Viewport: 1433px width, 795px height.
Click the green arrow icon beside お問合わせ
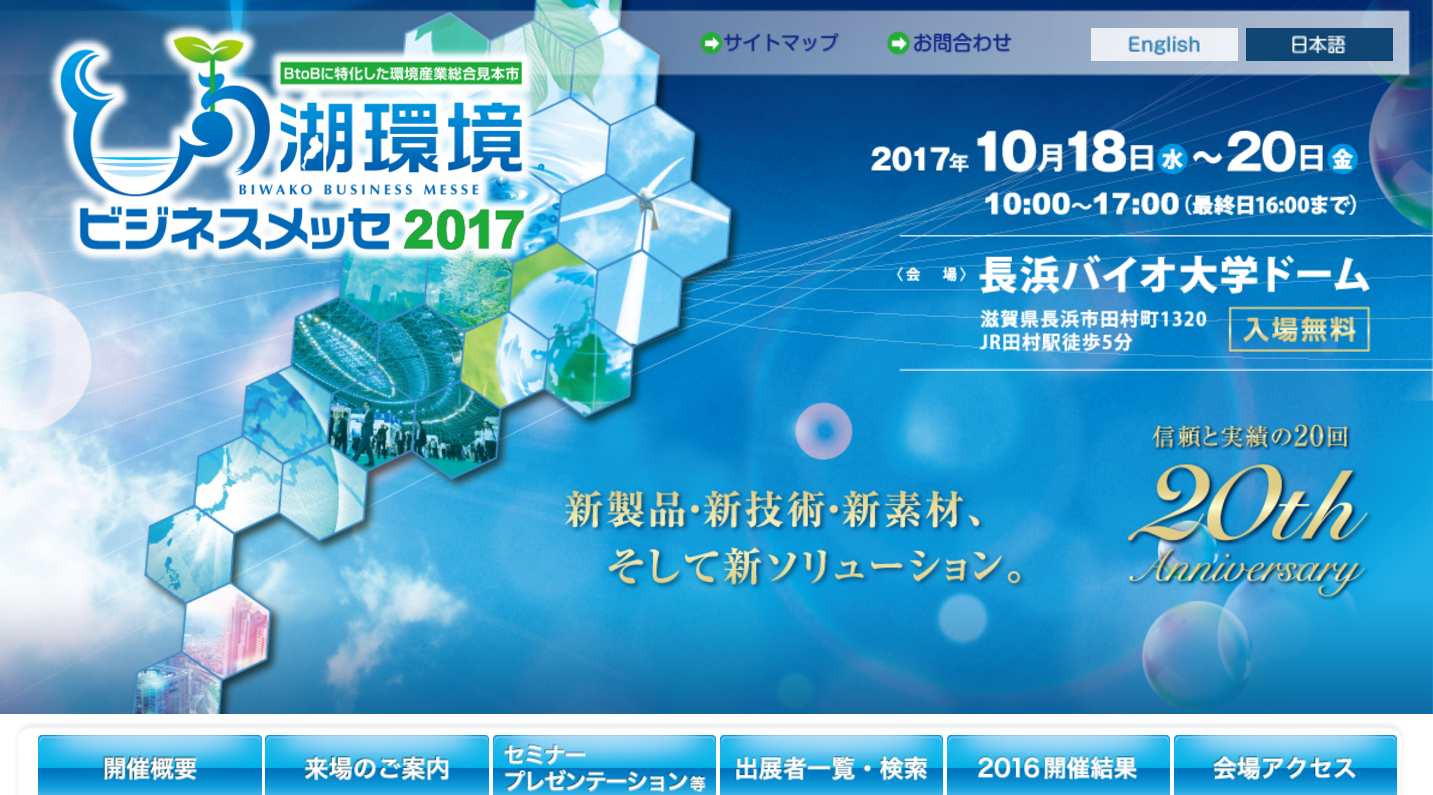pos(898,43)
